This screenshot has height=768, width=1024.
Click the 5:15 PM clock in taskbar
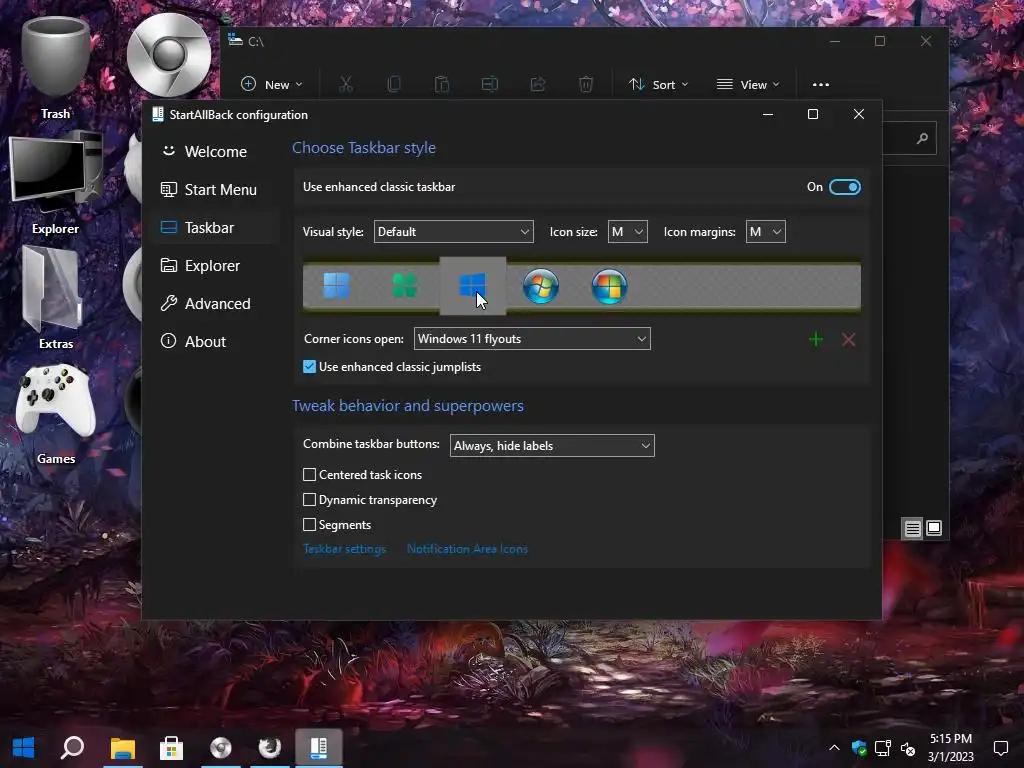tap(950, 748)
